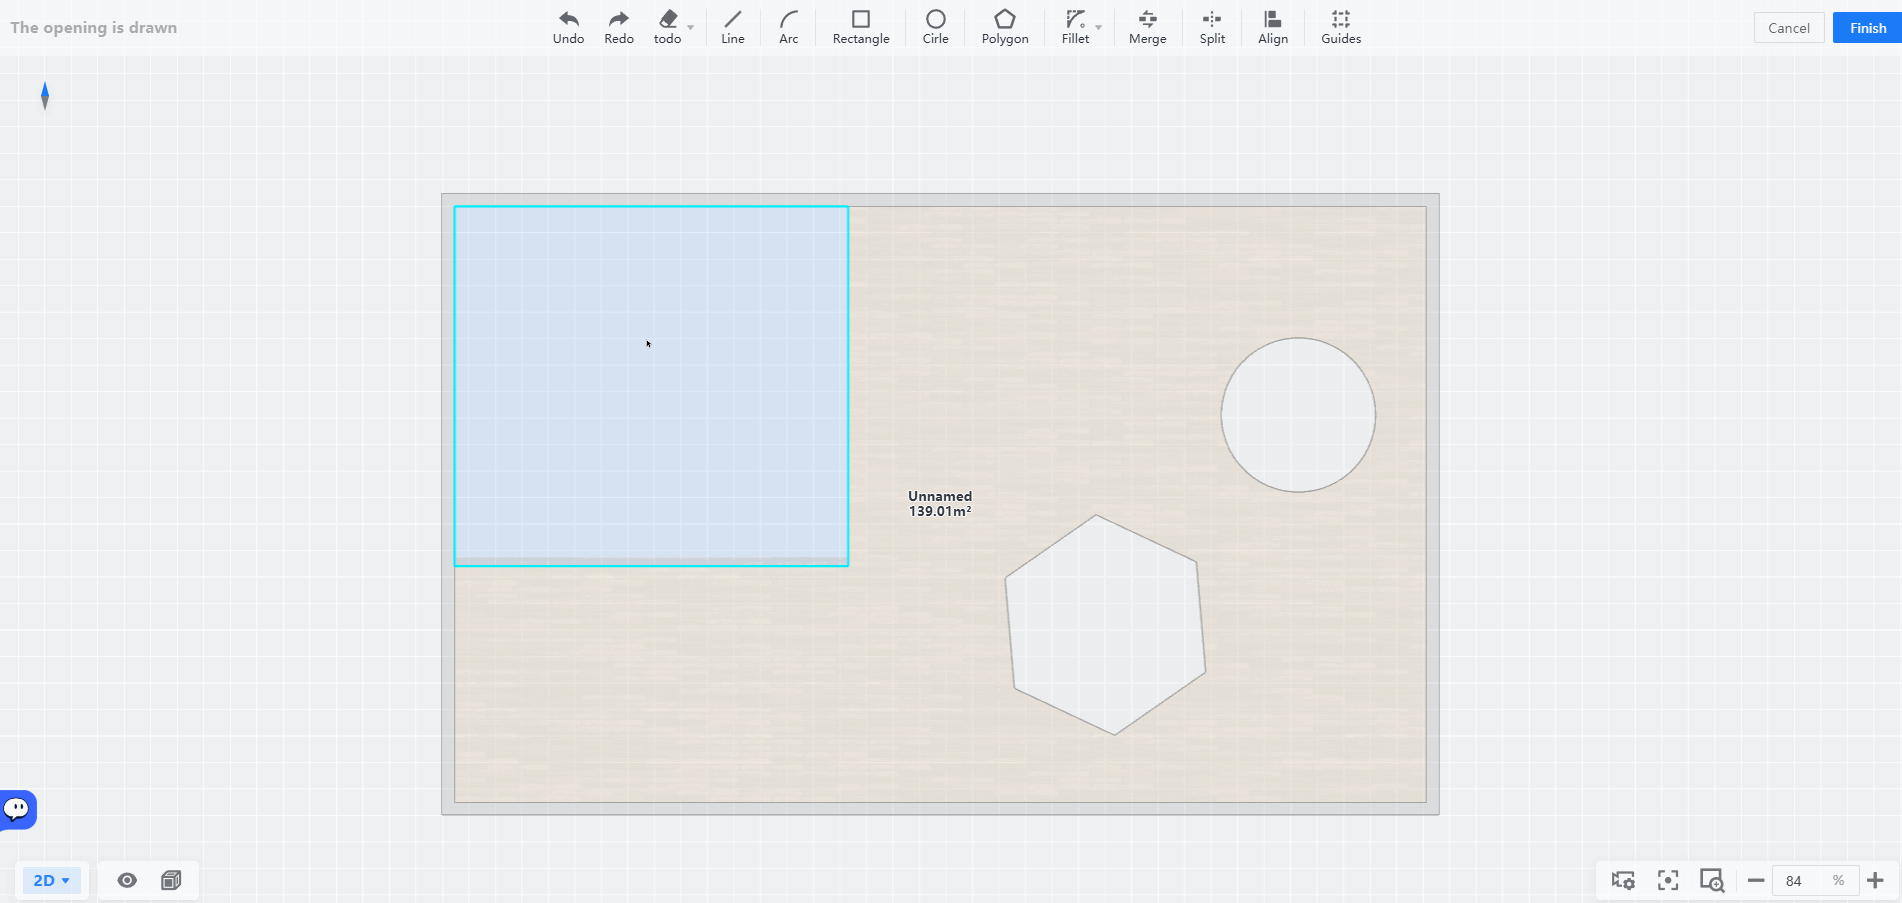
Task: Click the Undo tool
Action: click(x=568, y=27)
